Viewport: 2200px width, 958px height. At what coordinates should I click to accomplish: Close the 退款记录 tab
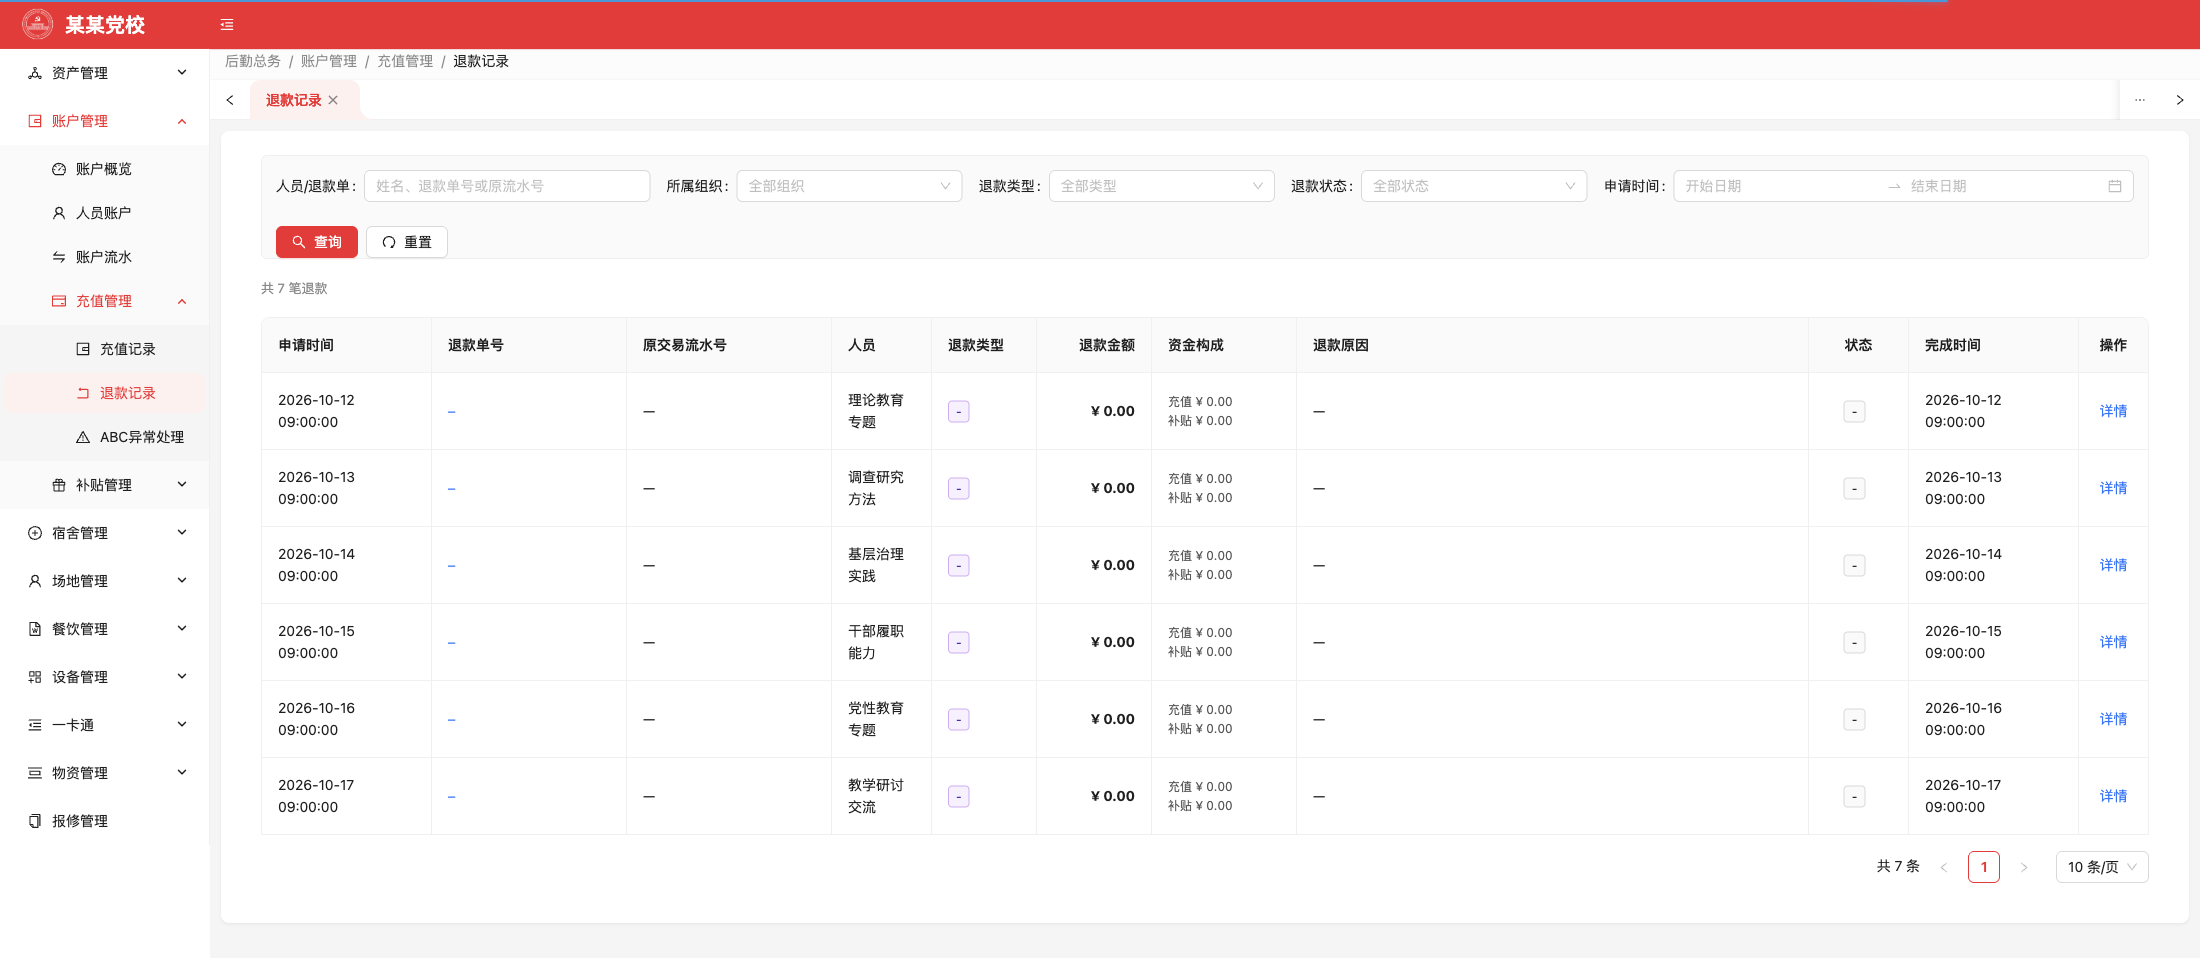pos(333,100)
